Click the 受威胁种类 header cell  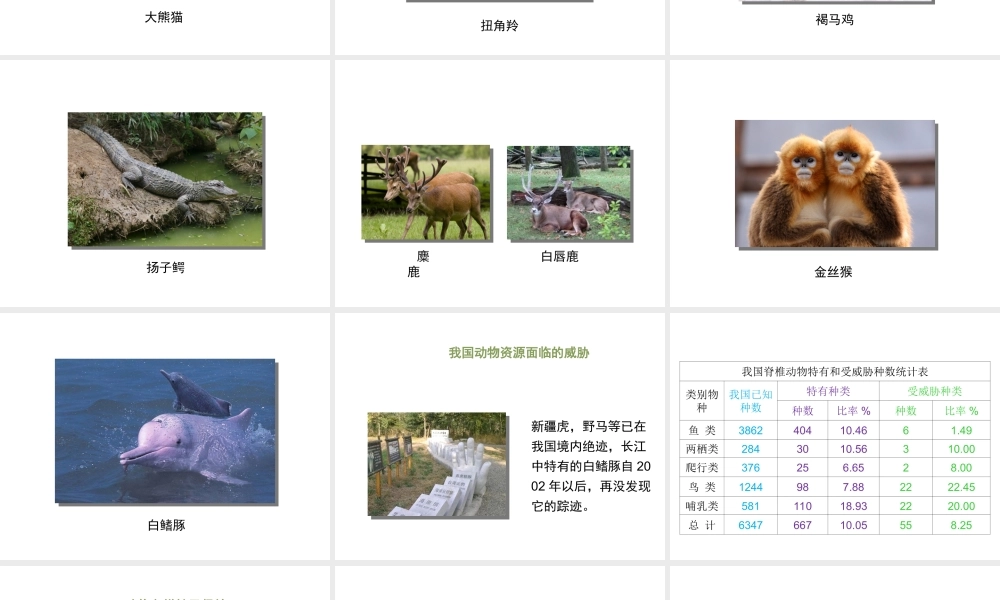(x=934, y=391)
